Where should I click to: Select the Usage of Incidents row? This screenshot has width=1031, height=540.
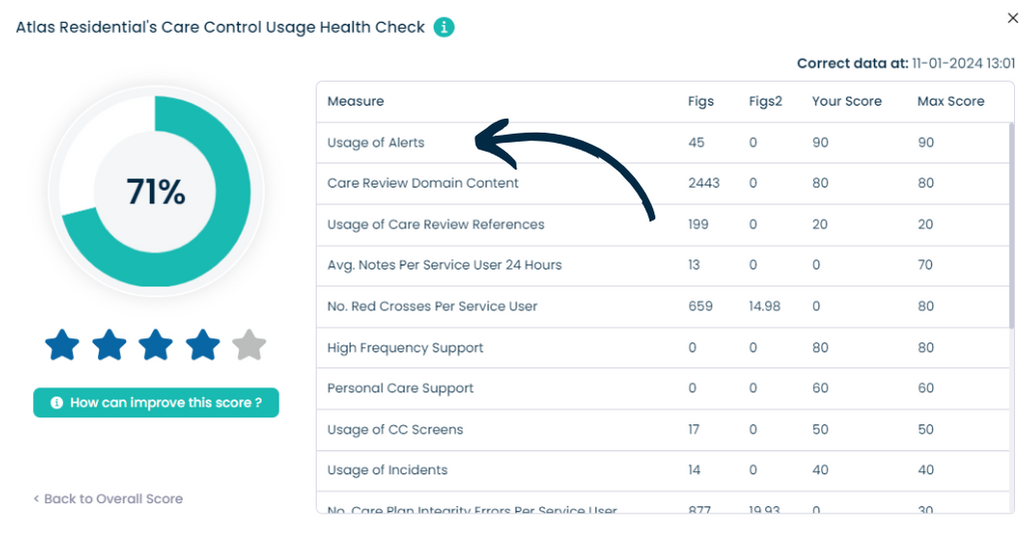pyautogui.click(x=387, y=470)
